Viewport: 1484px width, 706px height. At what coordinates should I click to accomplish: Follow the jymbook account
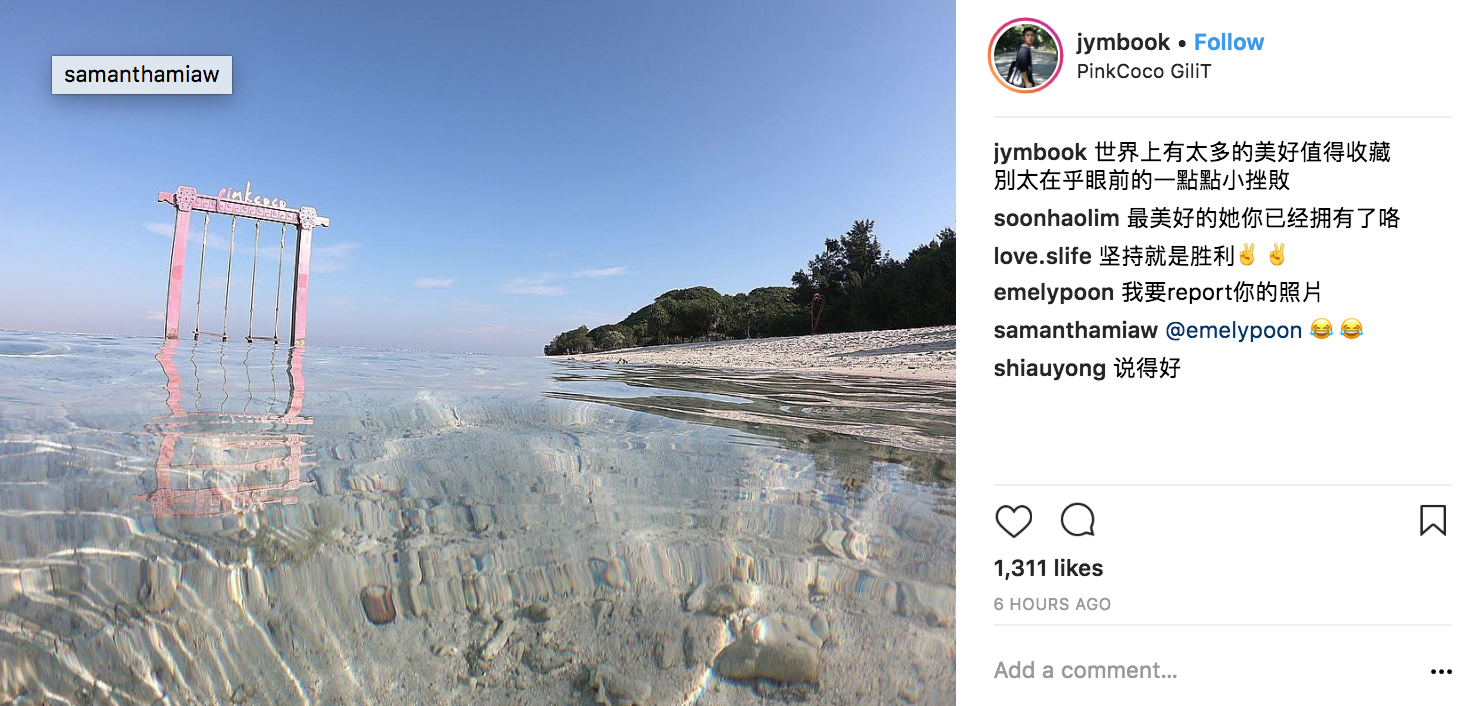click(x=1228, y=42)
